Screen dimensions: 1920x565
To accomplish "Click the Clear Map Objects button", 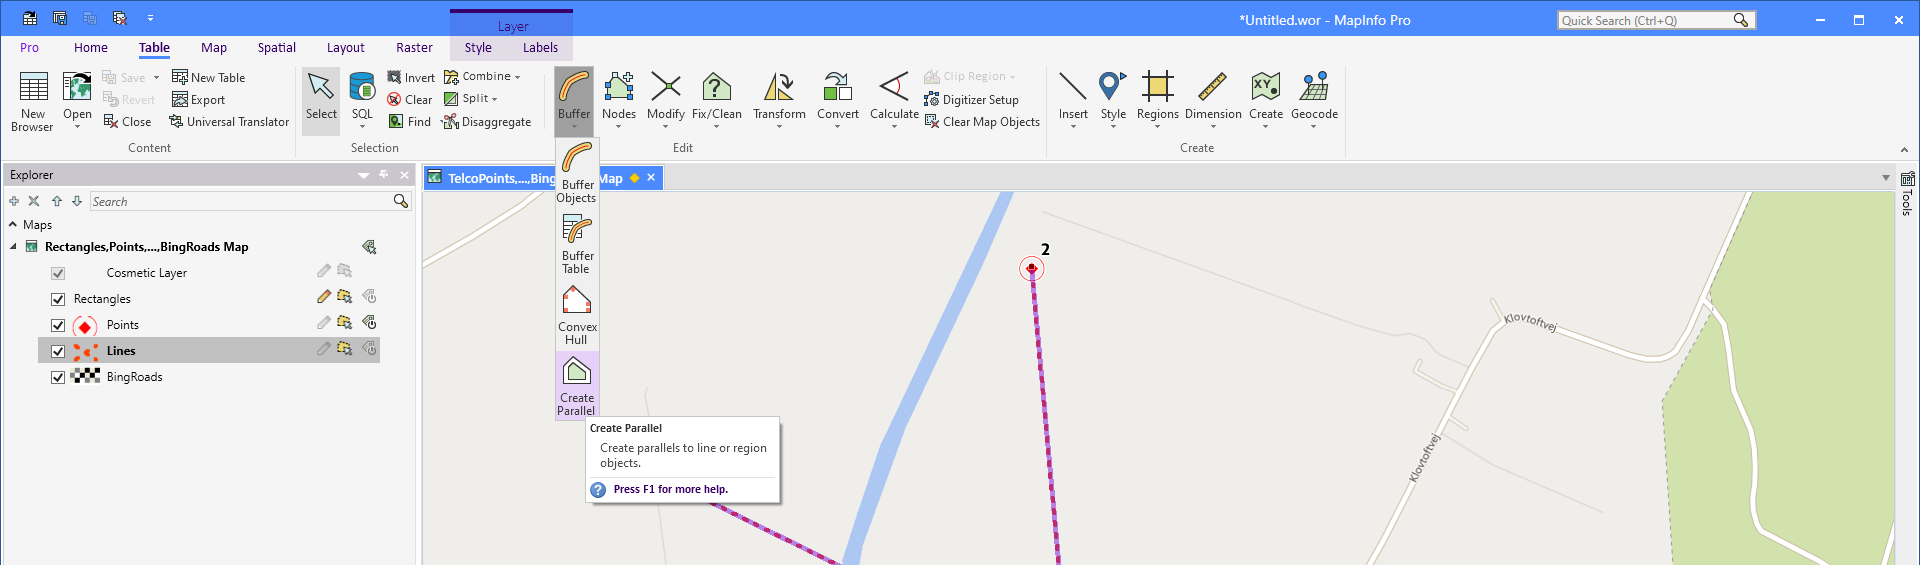I will [x=982, y=121].
